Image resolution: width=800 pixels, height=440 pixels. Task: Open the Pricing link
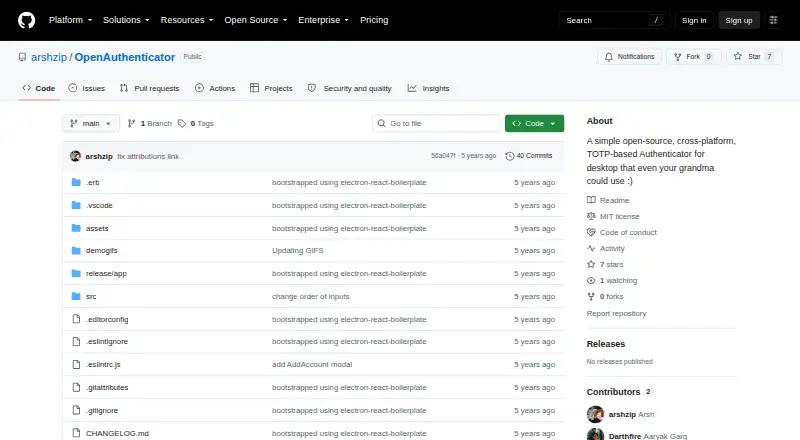(x=374, y=20)
